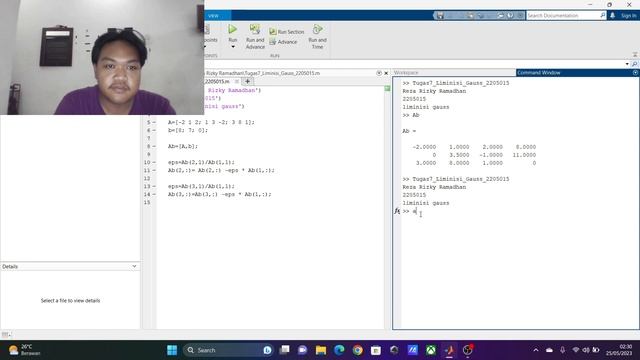Image resolution: width=640 pixels, height=360 pixels.
Task: Close the 2205015.m editor file tab
Action: click(237, 82)
